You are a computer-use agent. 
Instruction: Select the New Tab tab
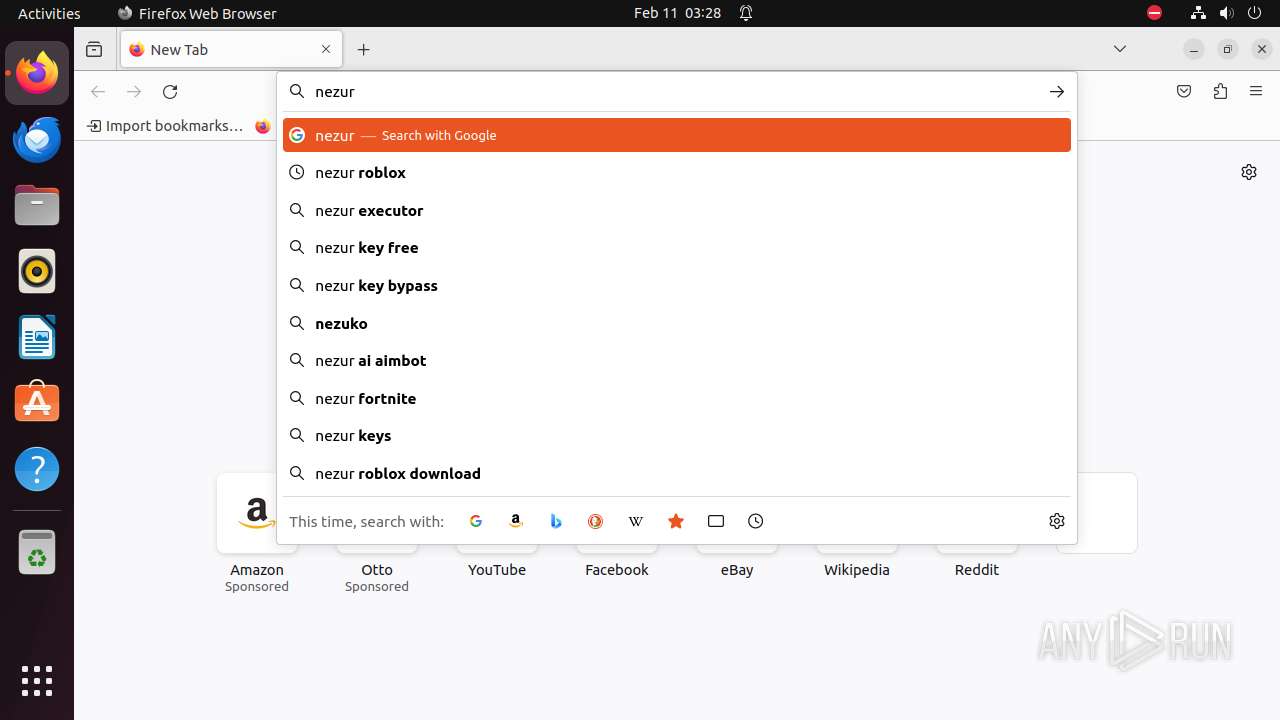(231, 50)
